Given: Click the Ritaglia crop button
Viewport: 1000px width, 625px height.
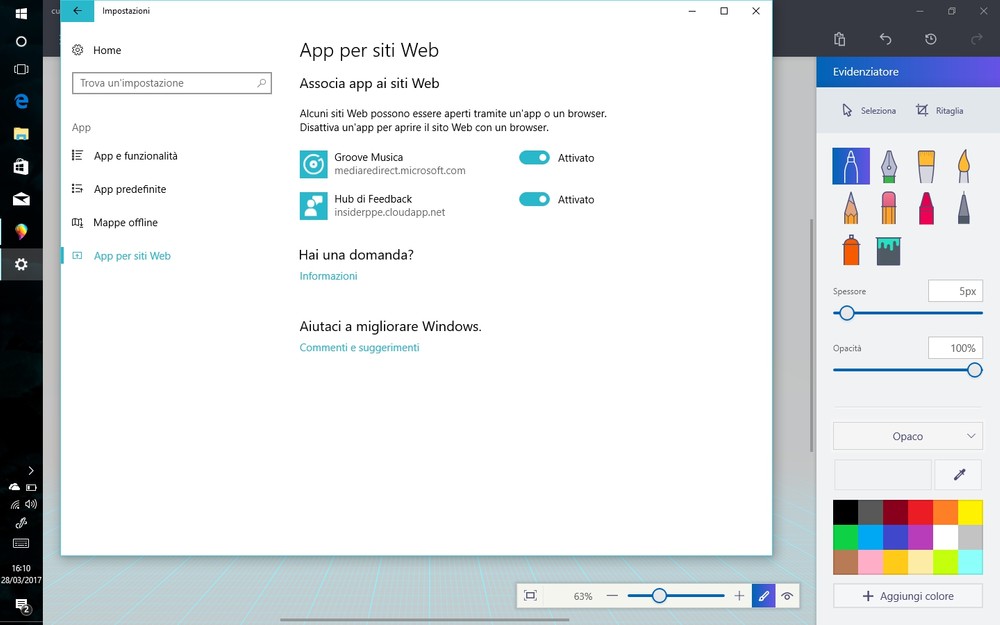Looking at the screenshot, I should pos(939,110).
